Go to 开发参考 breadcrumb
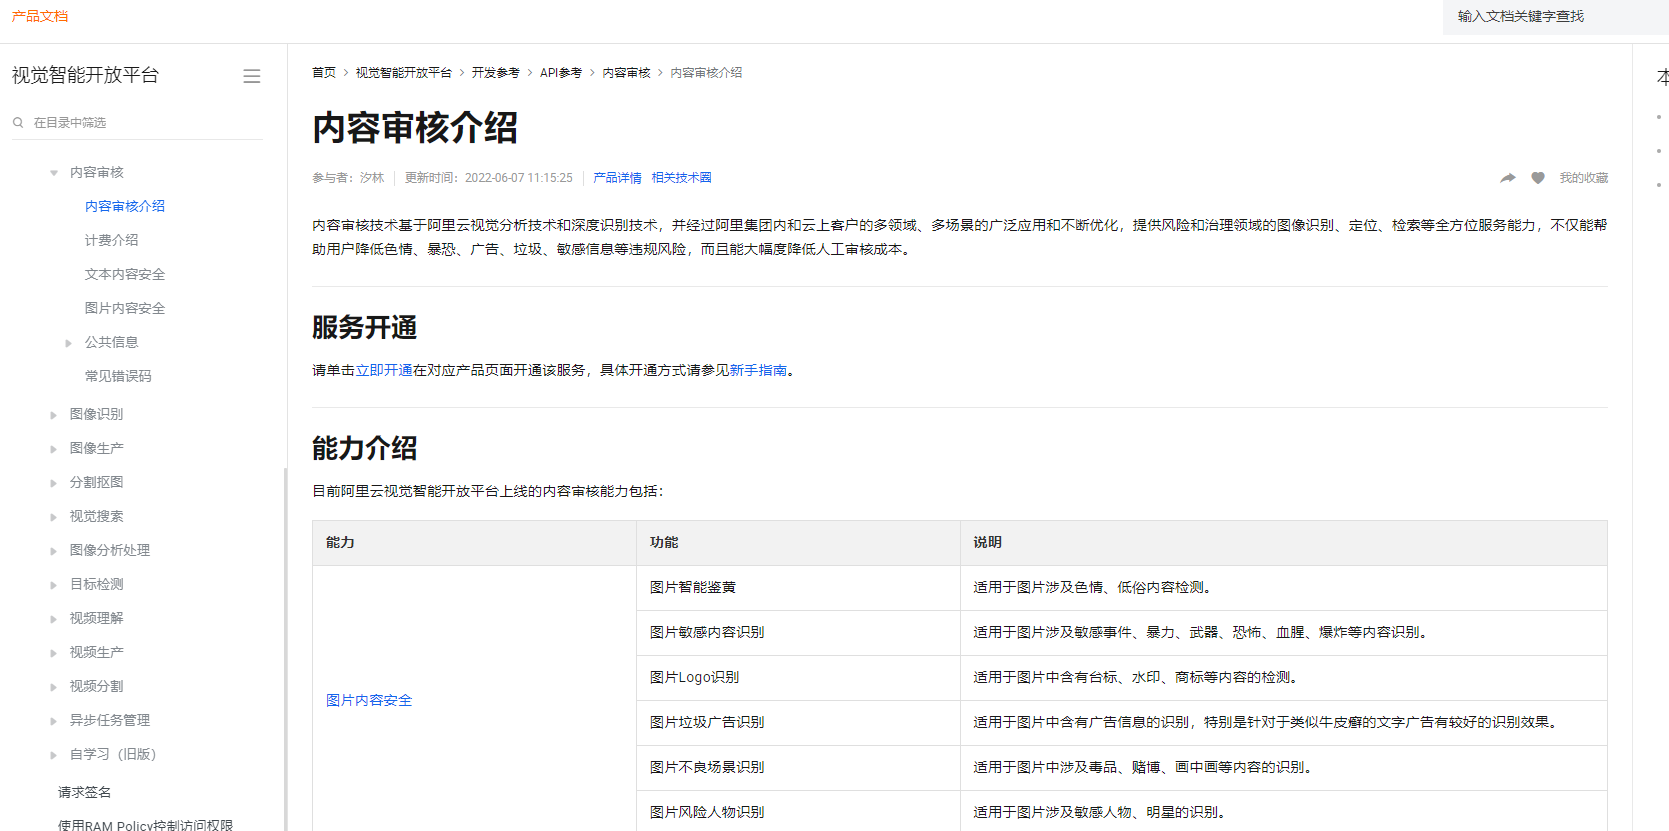This screenshot has height=831, width=1669. tap(496, 73)
